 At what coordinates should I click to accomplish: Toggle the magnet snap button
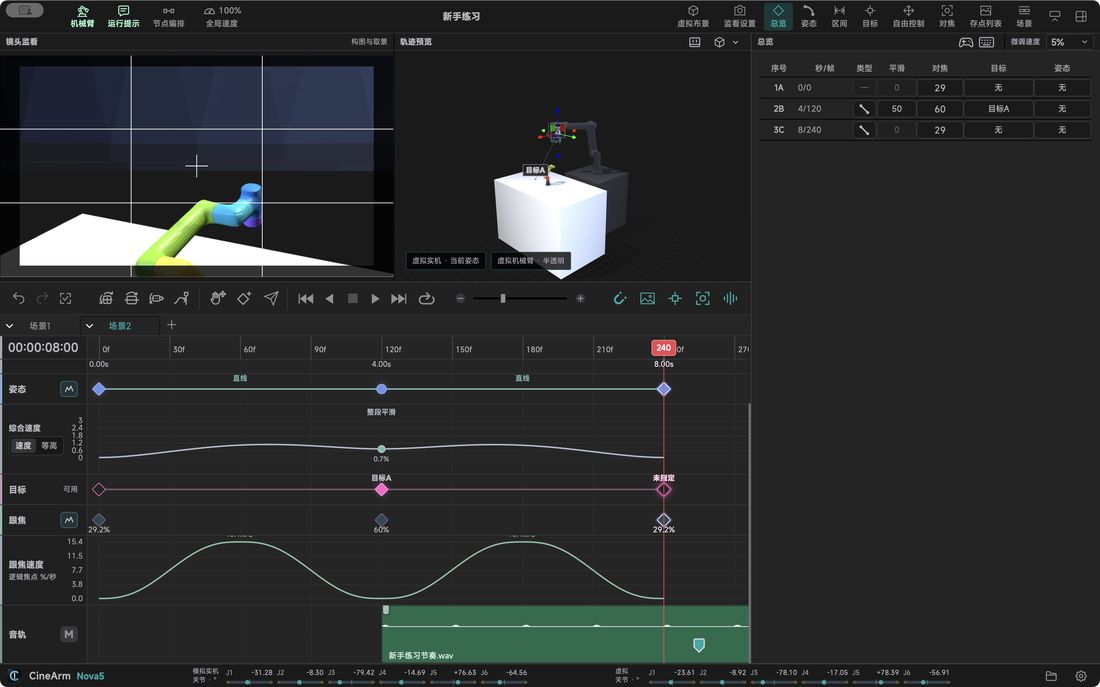pos(619,298)
